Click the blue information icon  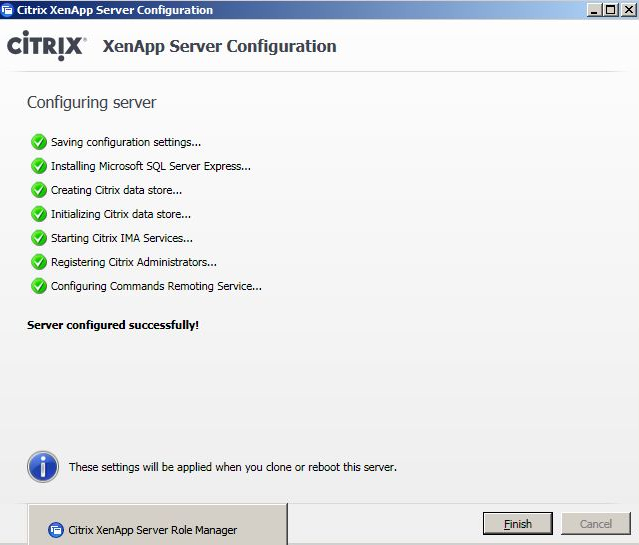click(x=42, y=466)
